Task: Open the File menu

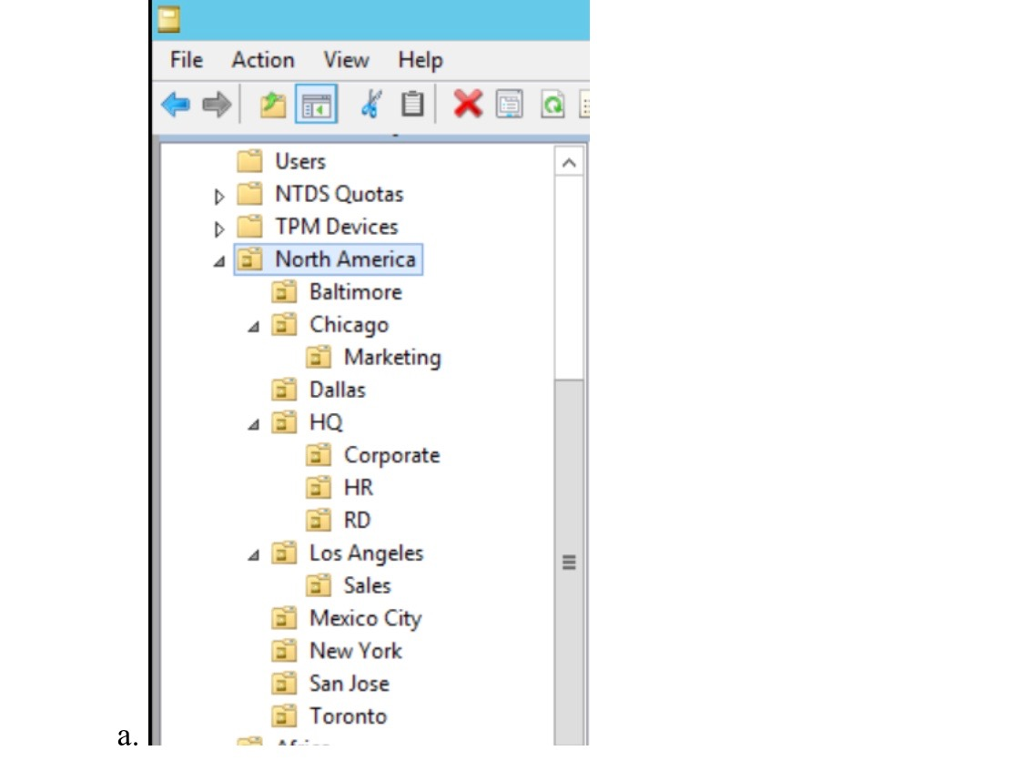Action: click(186, 59)
